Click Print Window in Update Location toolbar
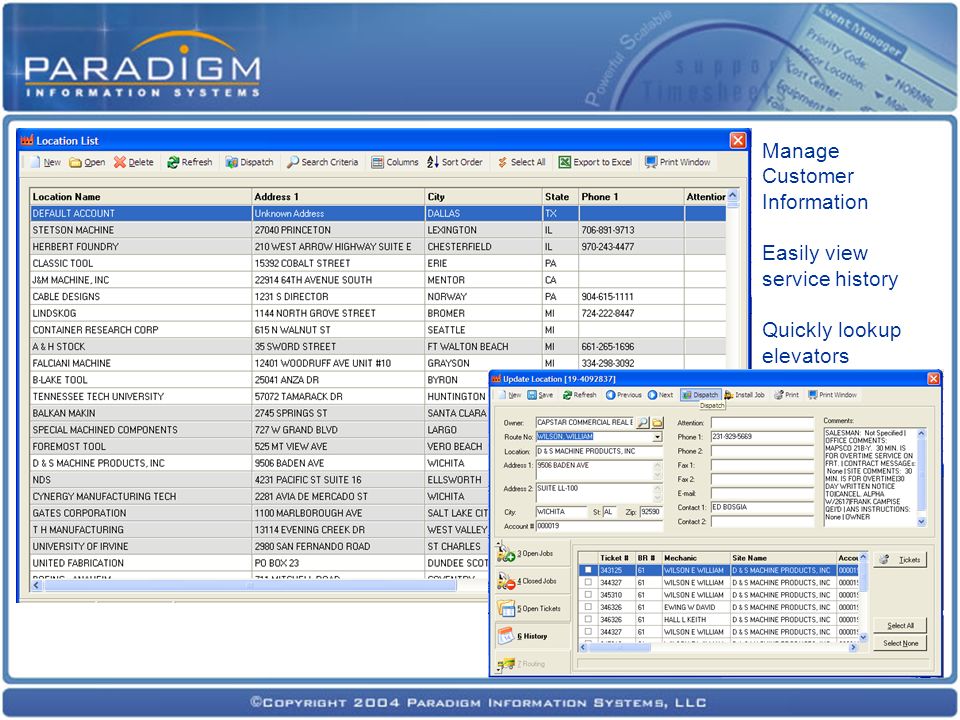The height and width of the screenshot is (720, 960). tap(832, 395)
